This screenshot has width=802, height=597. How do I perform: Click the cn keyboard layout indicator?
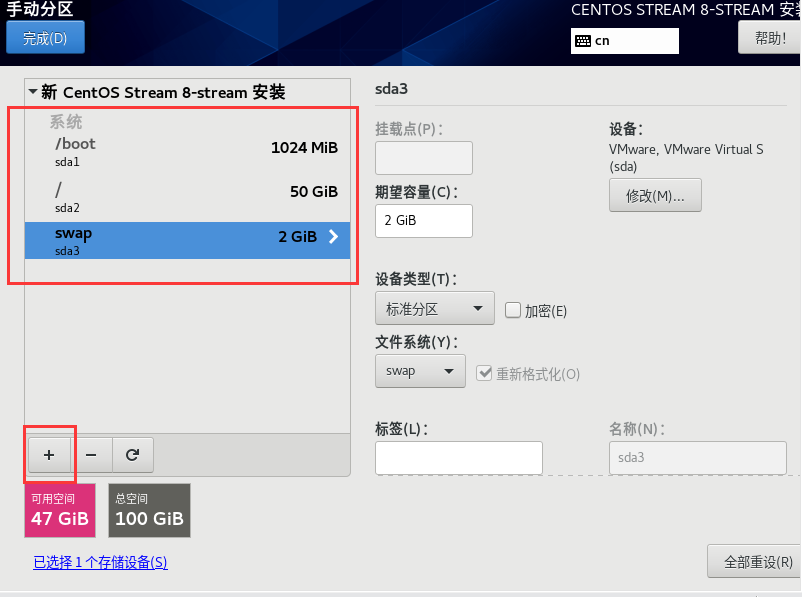(625, 41)
